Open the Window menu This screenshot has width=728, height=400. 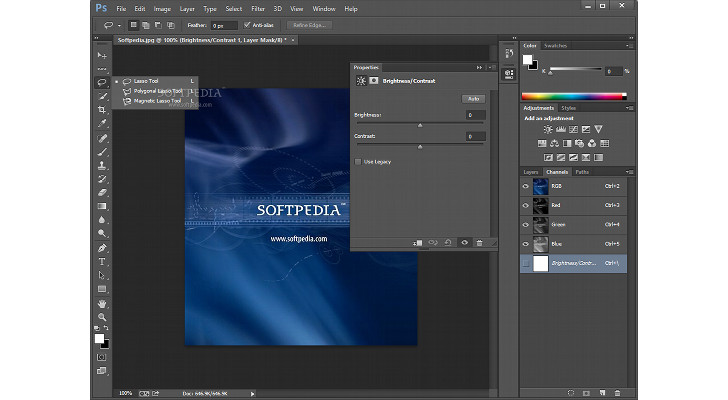click(324, 9)
